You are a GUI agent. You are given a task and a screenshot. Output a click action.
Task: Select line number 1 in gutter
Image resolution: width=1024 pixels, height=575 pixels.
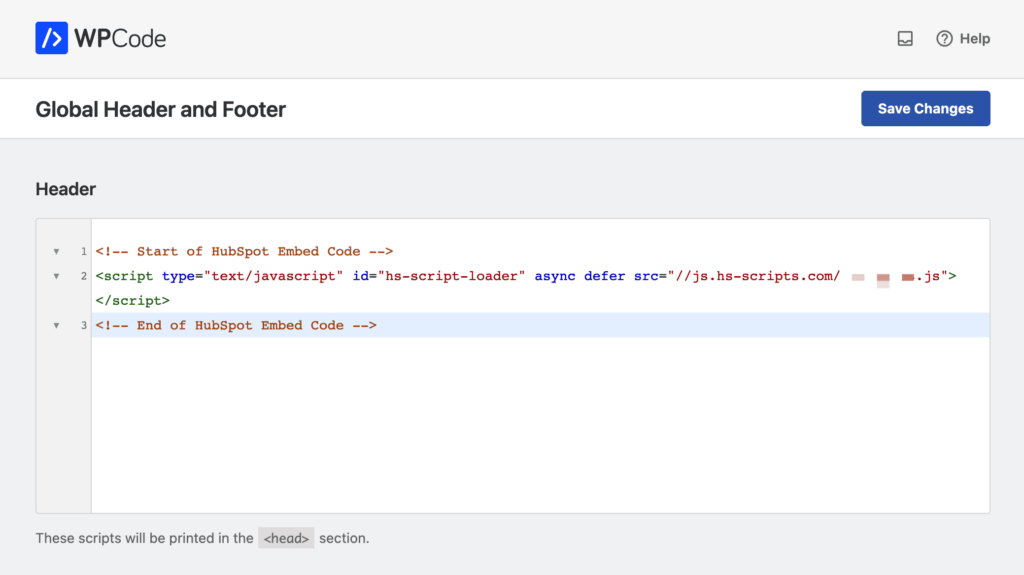[84, 252]
